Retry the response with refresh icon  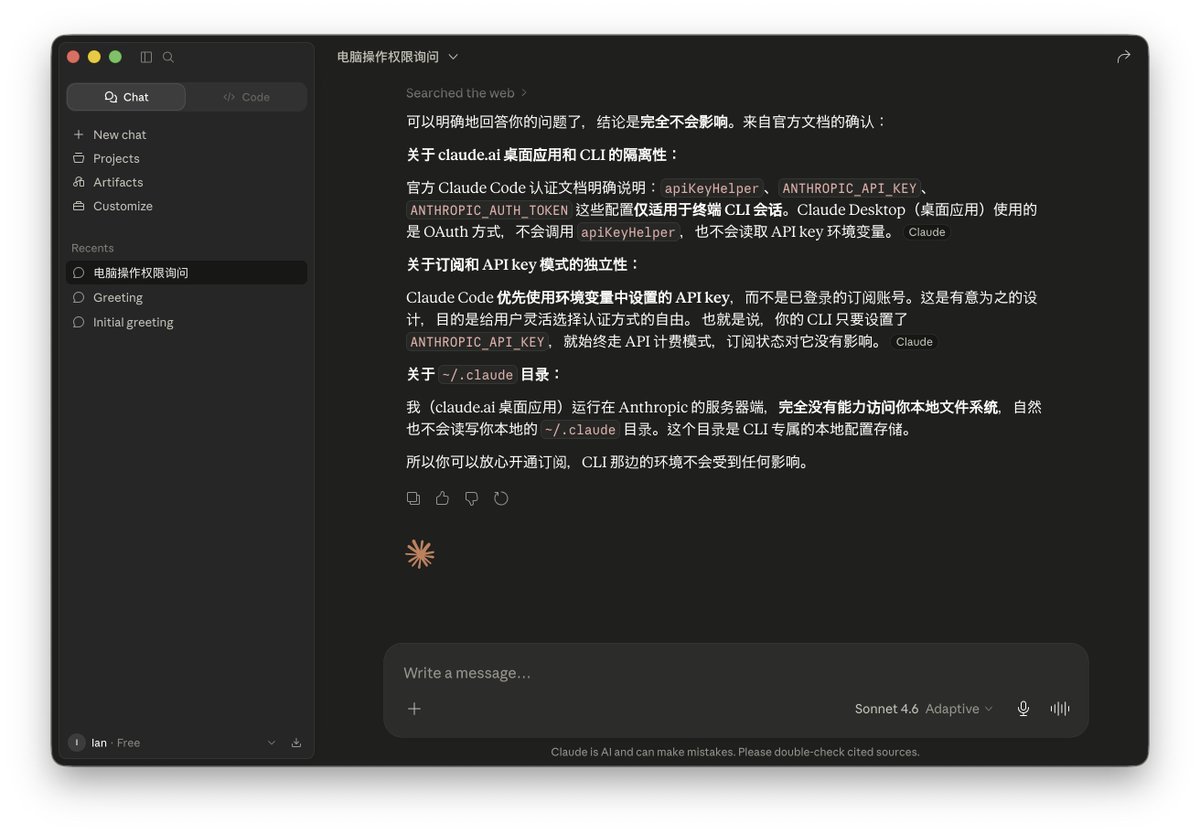501,498
